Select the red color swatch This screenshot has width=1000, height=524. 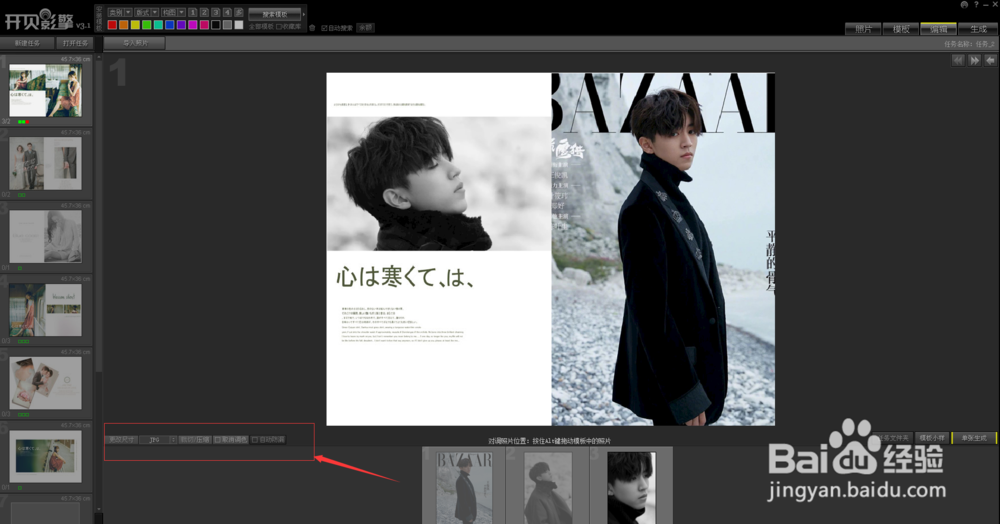pyautogui.click(x=112, y=25)
